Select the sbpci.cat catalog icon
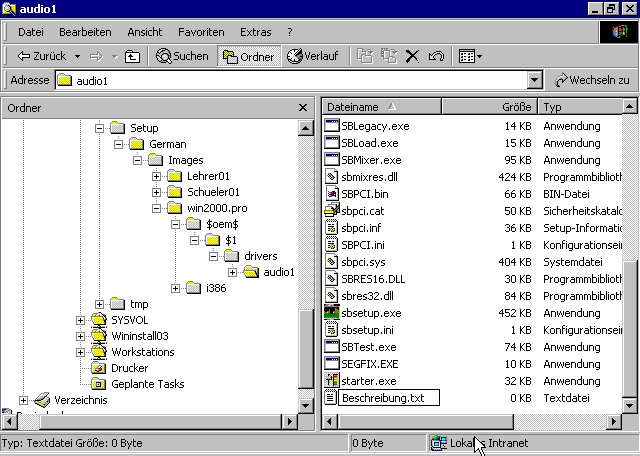 tap(331, 211)
